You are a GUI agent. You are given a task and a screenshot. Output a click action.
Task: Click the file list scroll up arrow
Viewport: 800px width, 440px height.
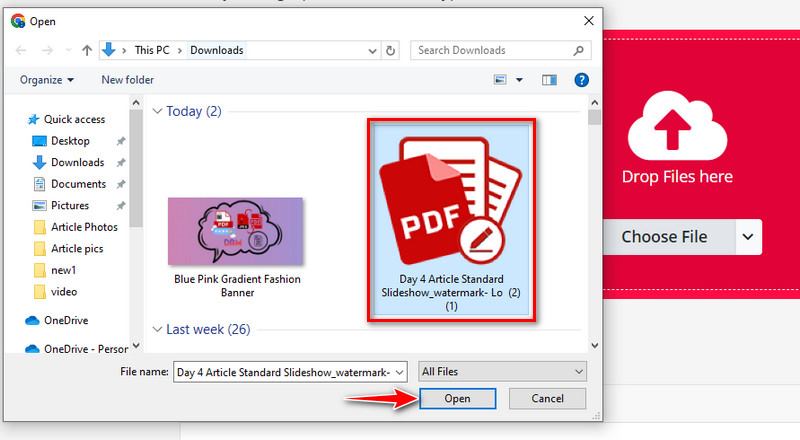click(594, 103)
